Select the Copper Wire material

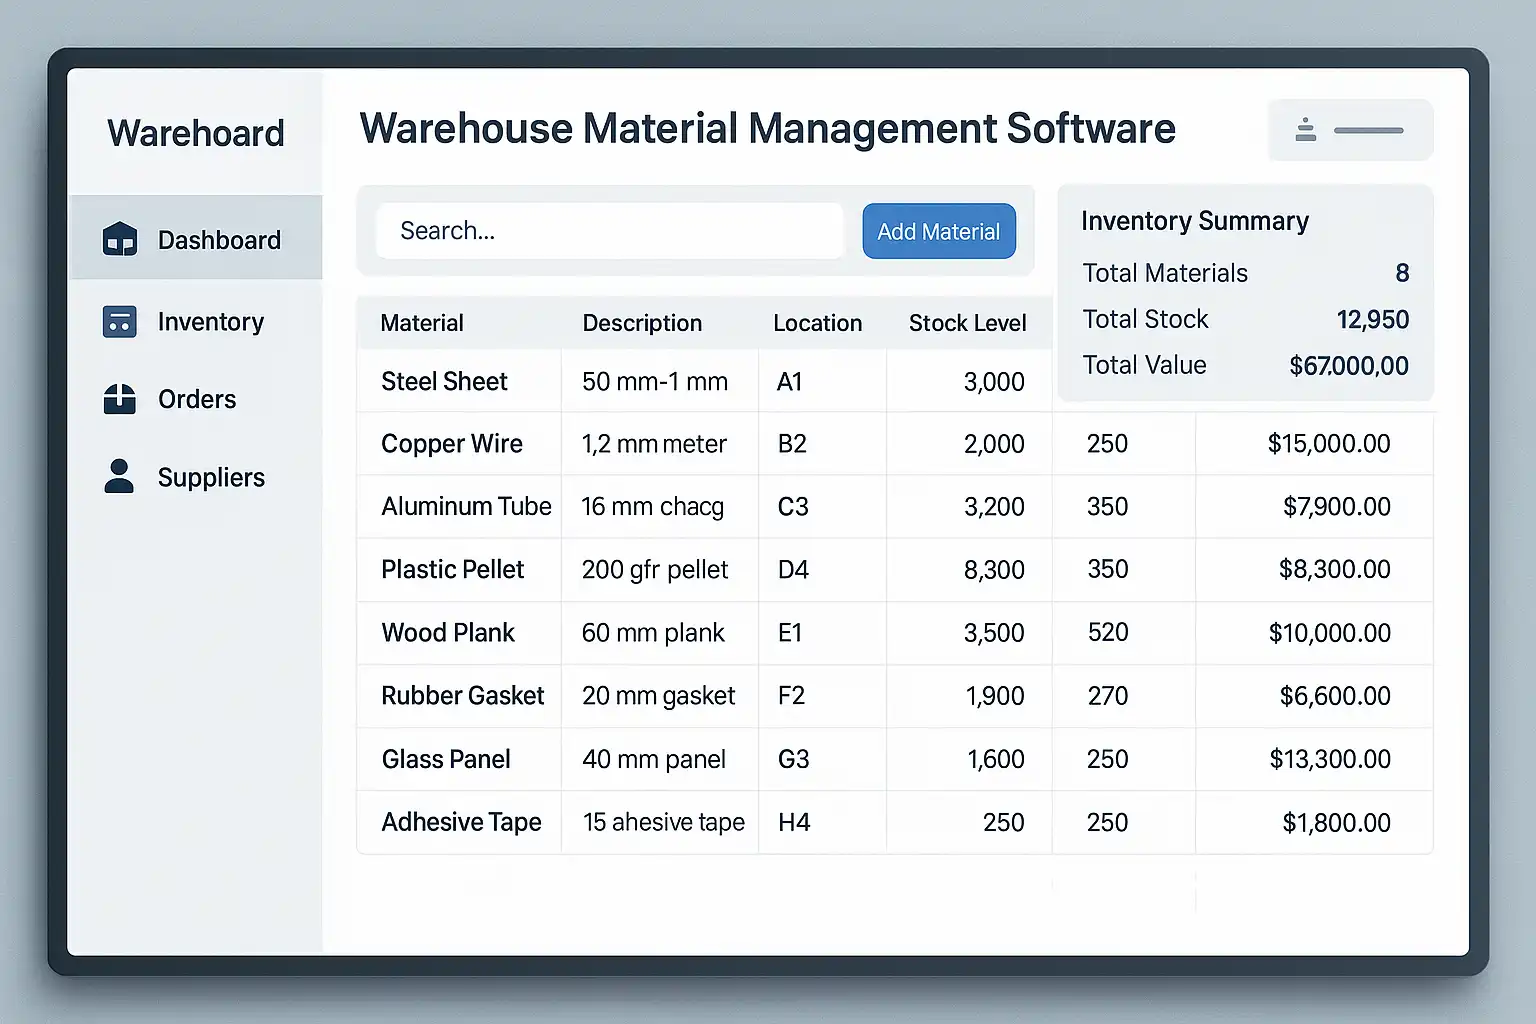click(452, 444)
